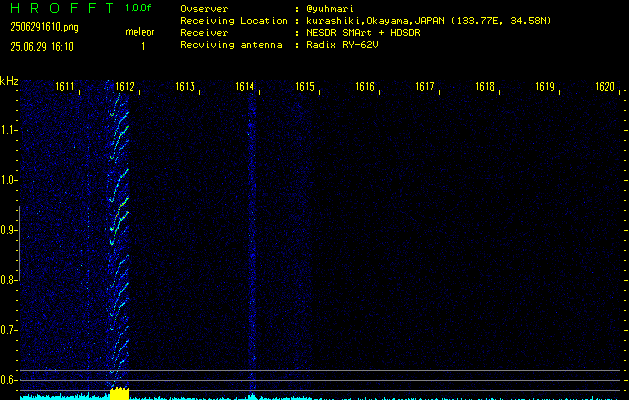
Task: Click the 1620 time marker
Action: (x=605, y=87)
